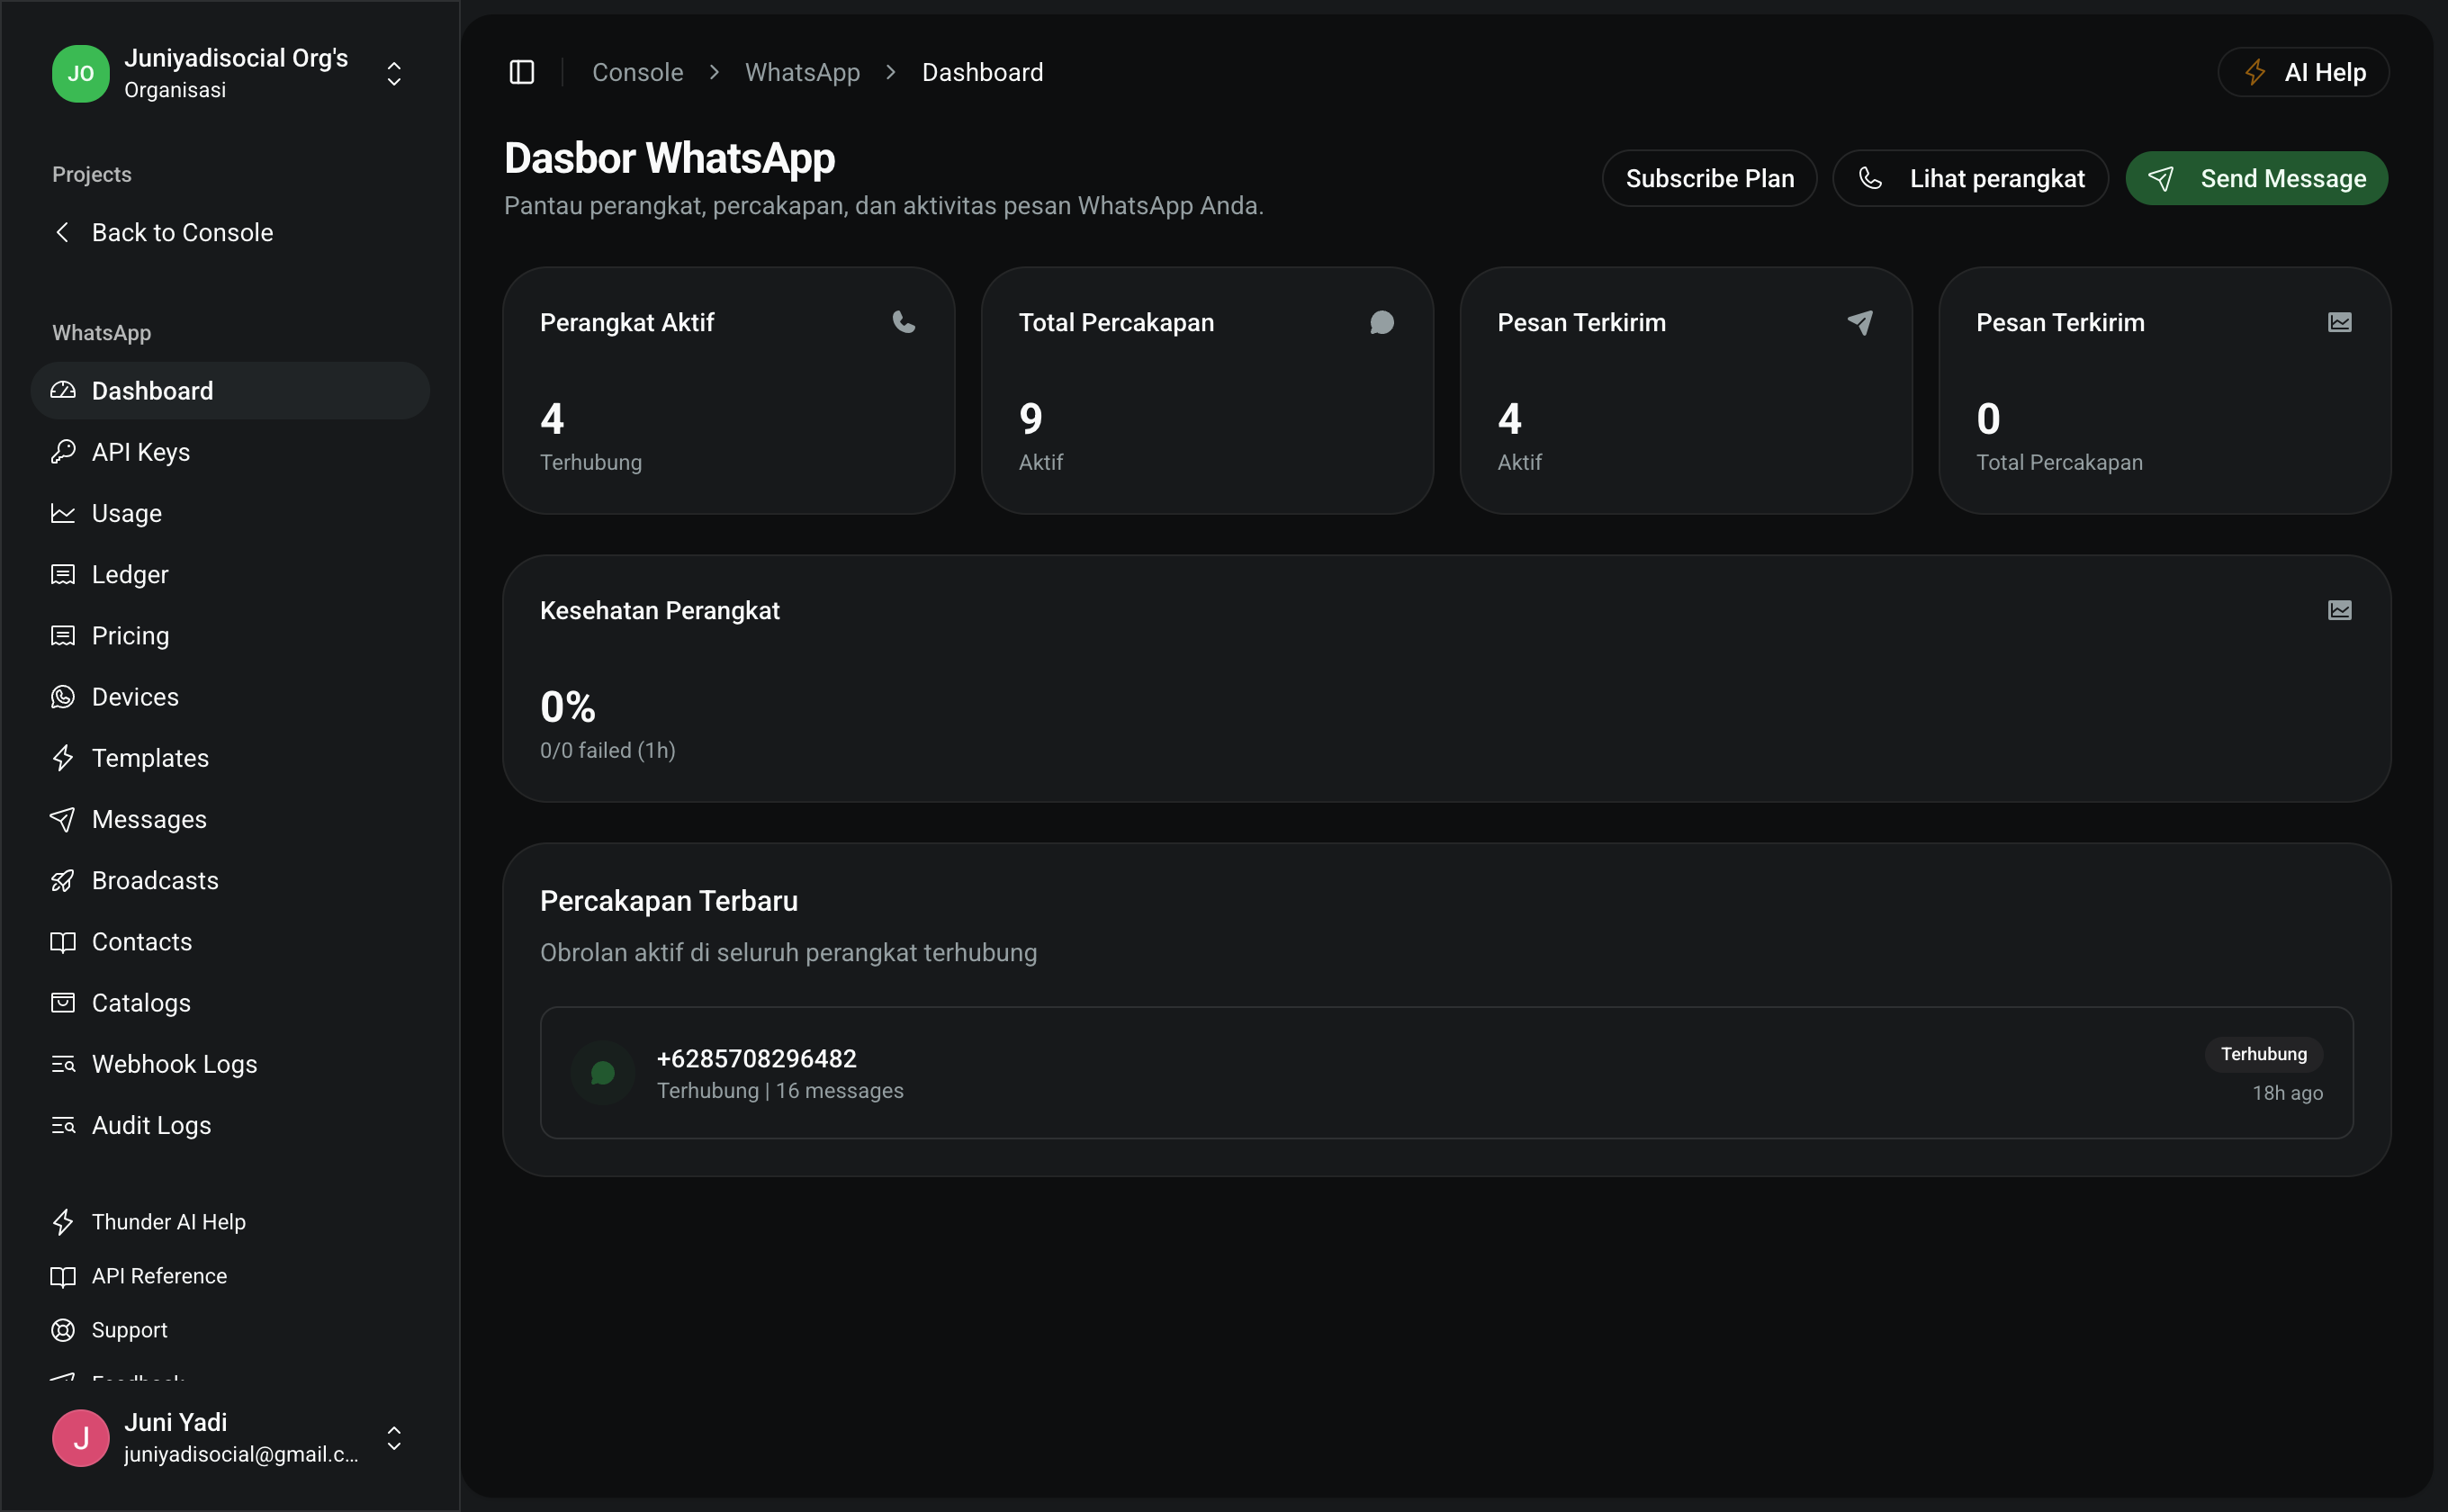Click the chat bubble icon on Total Percakapan
Image resolution: width=2448 pixels, height=1512 pixels.
pos(1382,322)
